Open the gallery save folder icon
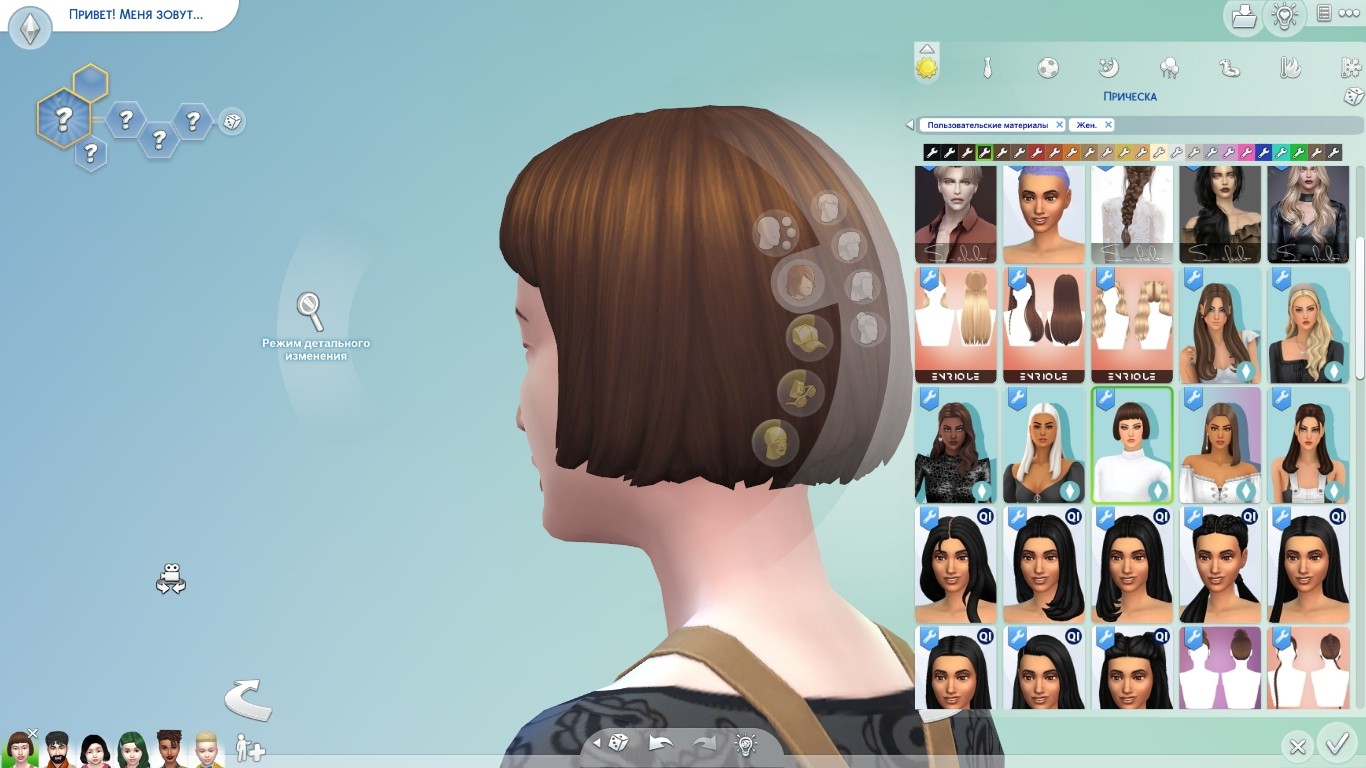Image resolution: width=1366 pixels, height=768 pixels. pos(1243,17)
